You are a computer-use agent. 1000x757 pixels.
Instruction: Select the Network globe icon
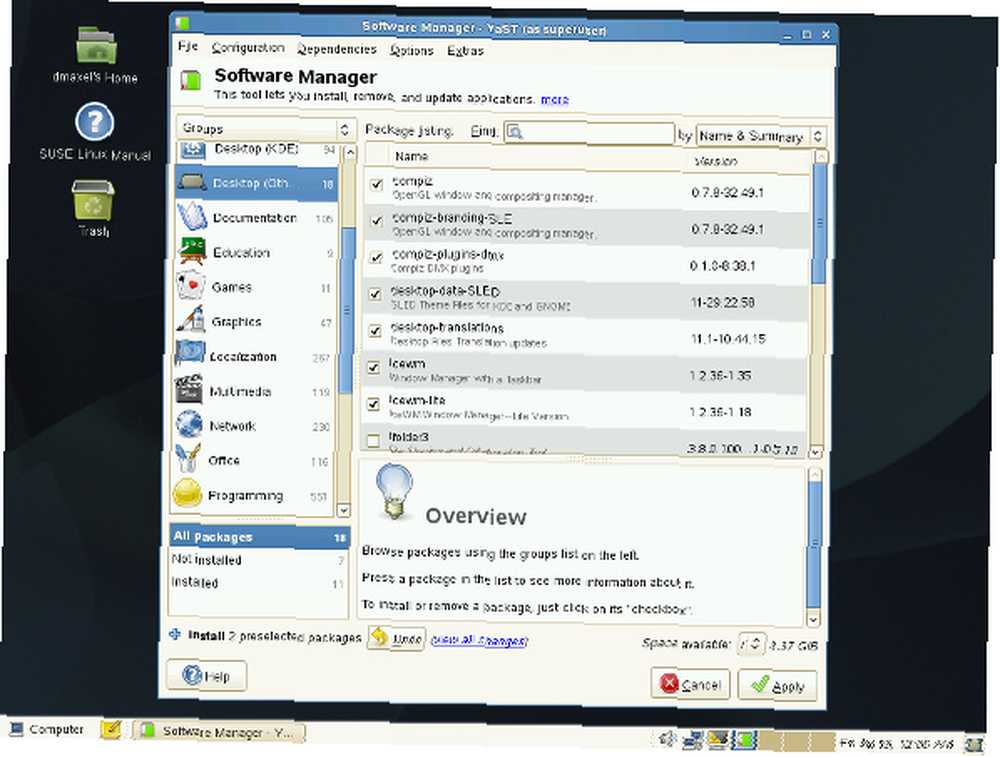tap(189, 423)
